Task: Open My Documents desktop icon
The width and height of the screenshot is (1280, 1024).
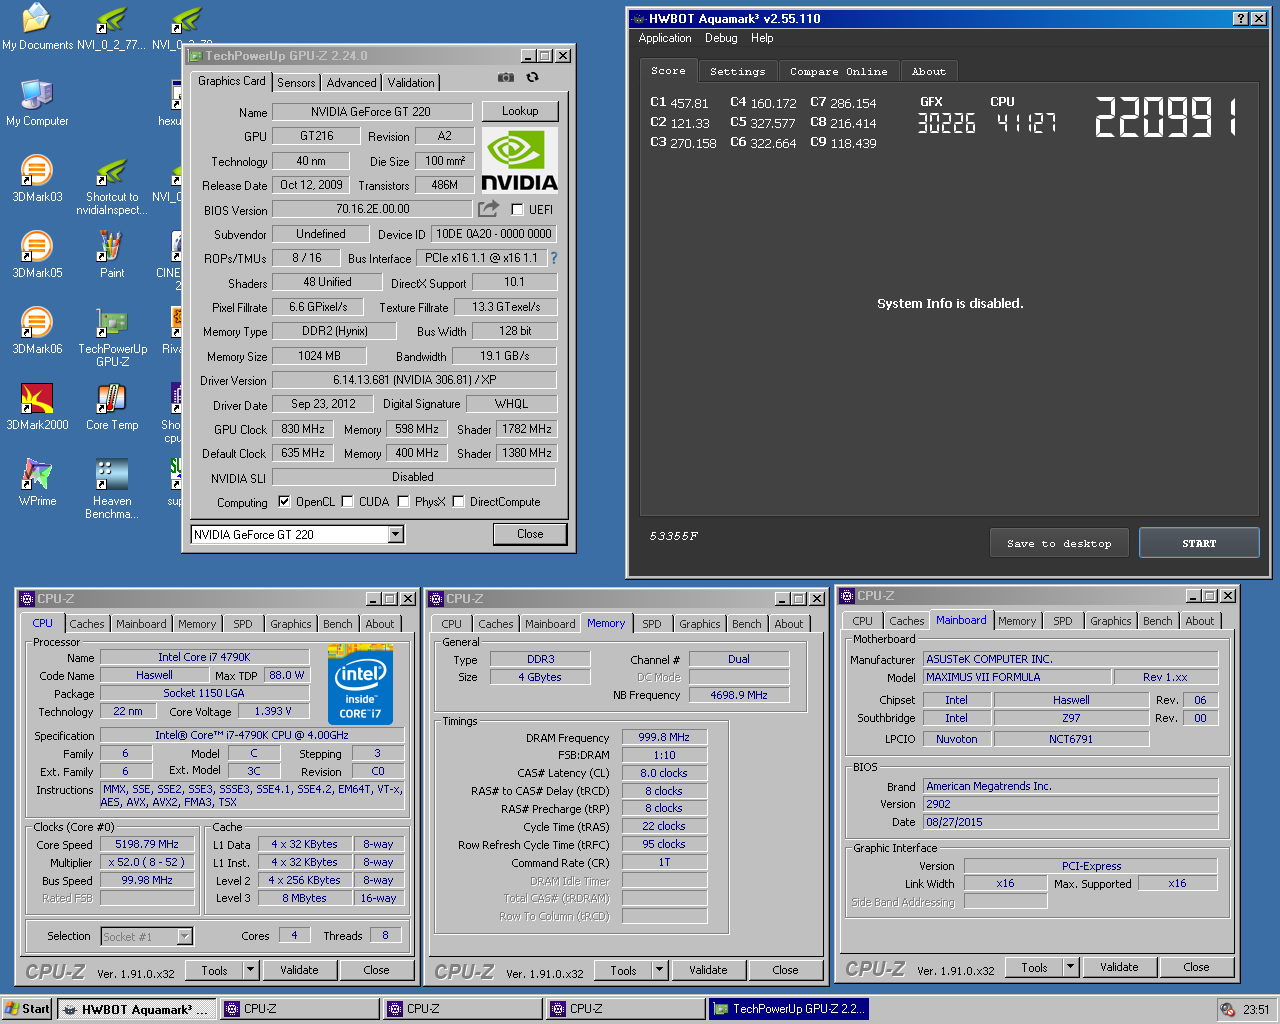Action: 37,27
